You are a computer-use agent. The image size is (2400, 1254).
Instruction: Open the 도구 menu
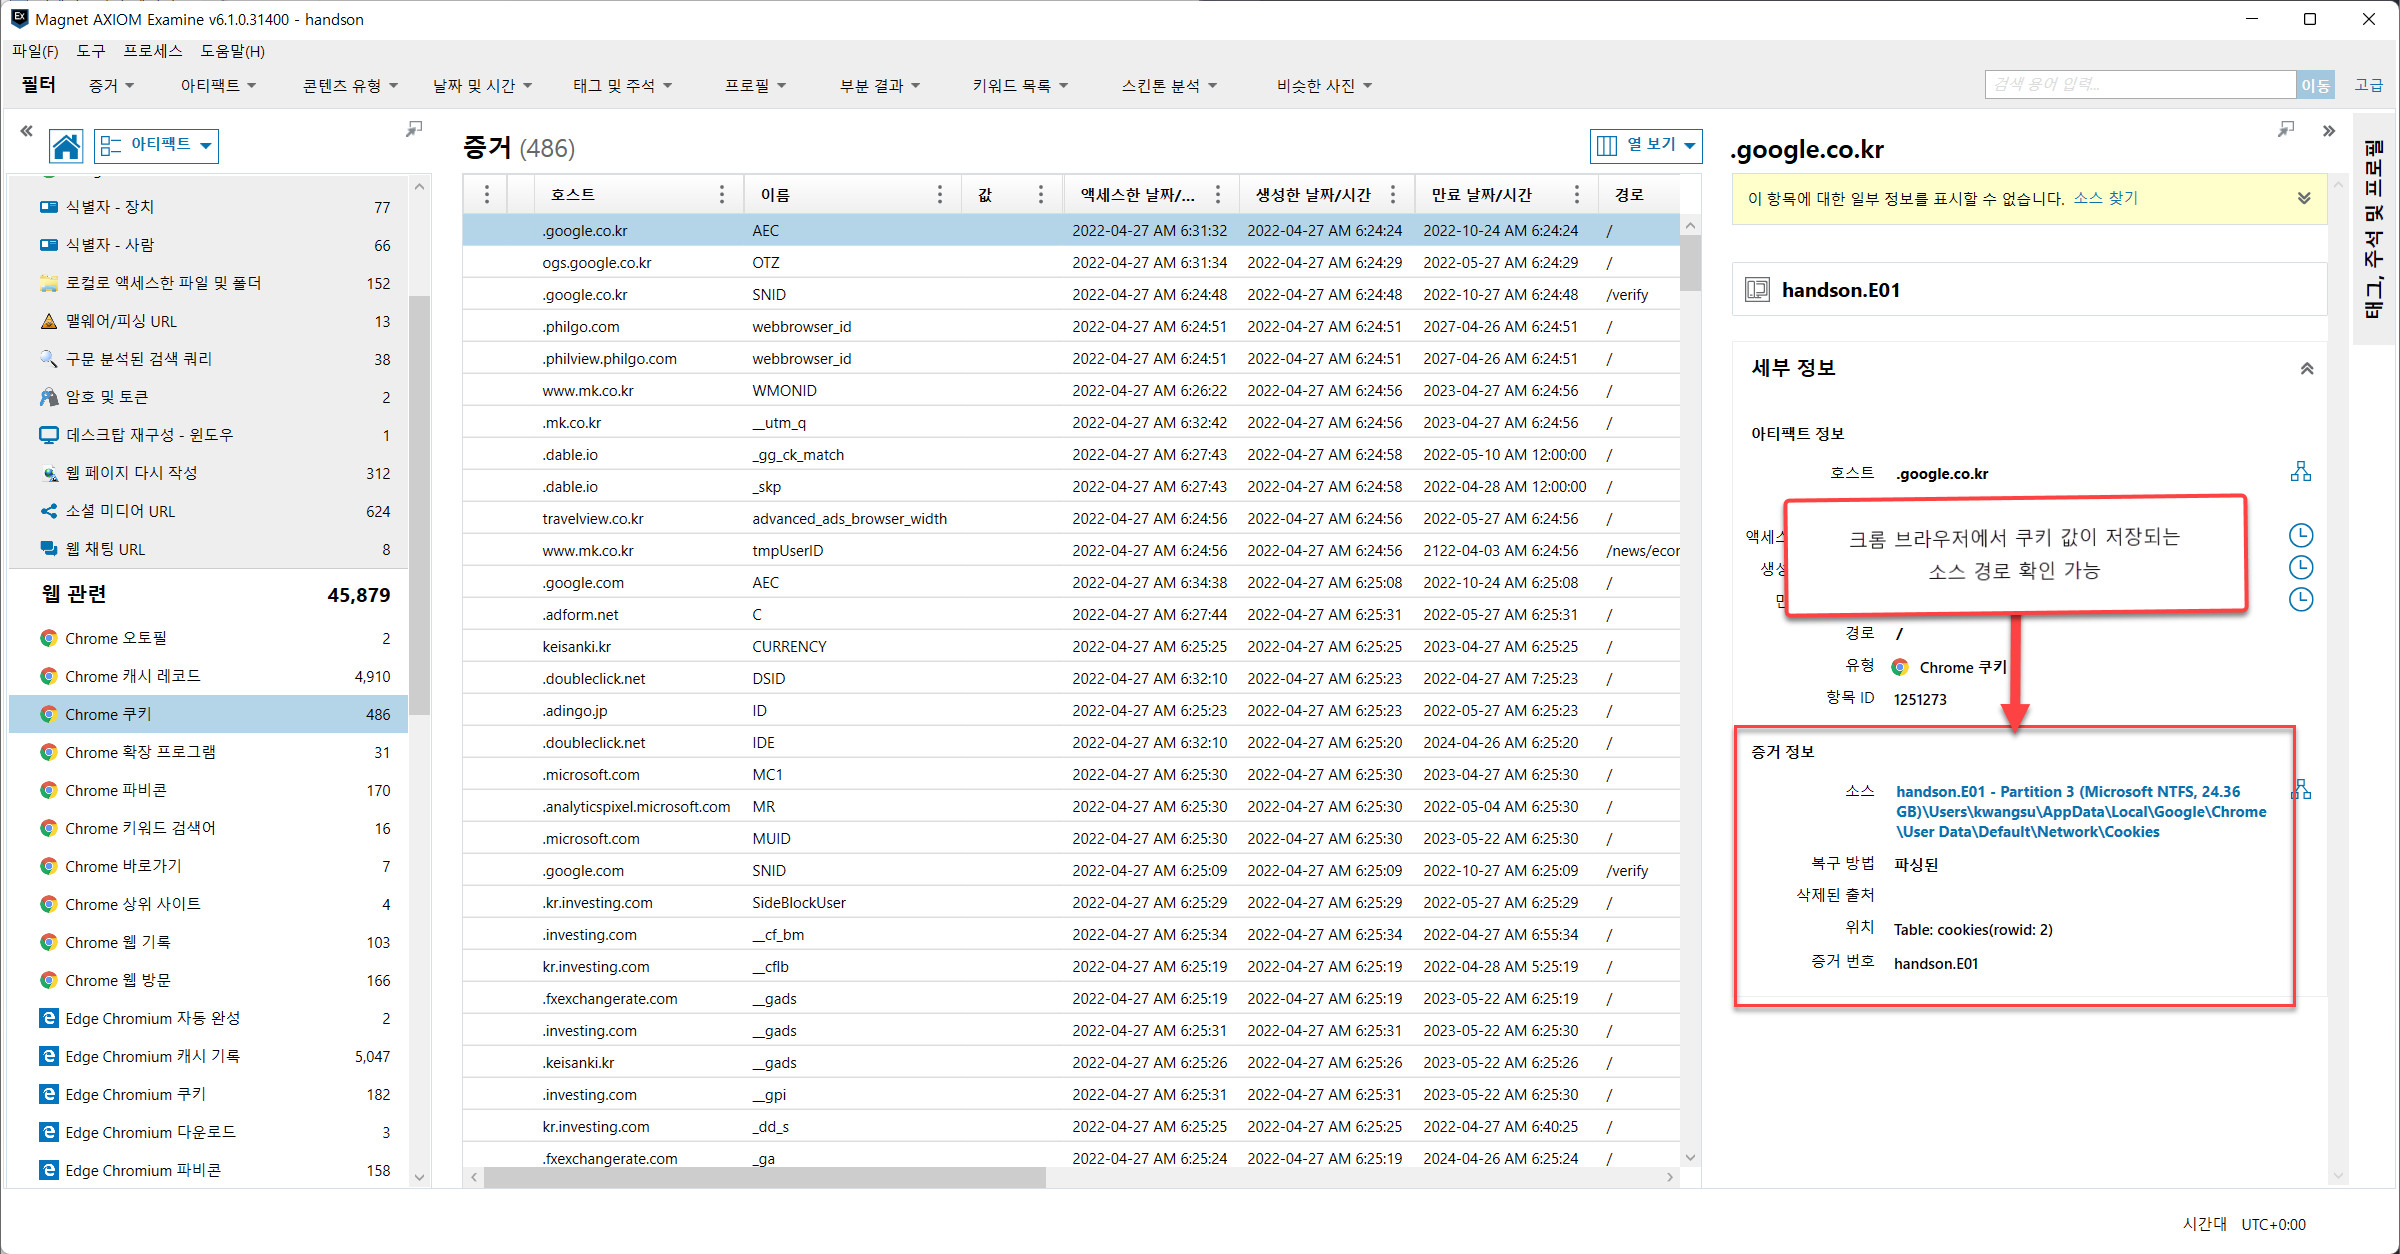tap(91, 51)
